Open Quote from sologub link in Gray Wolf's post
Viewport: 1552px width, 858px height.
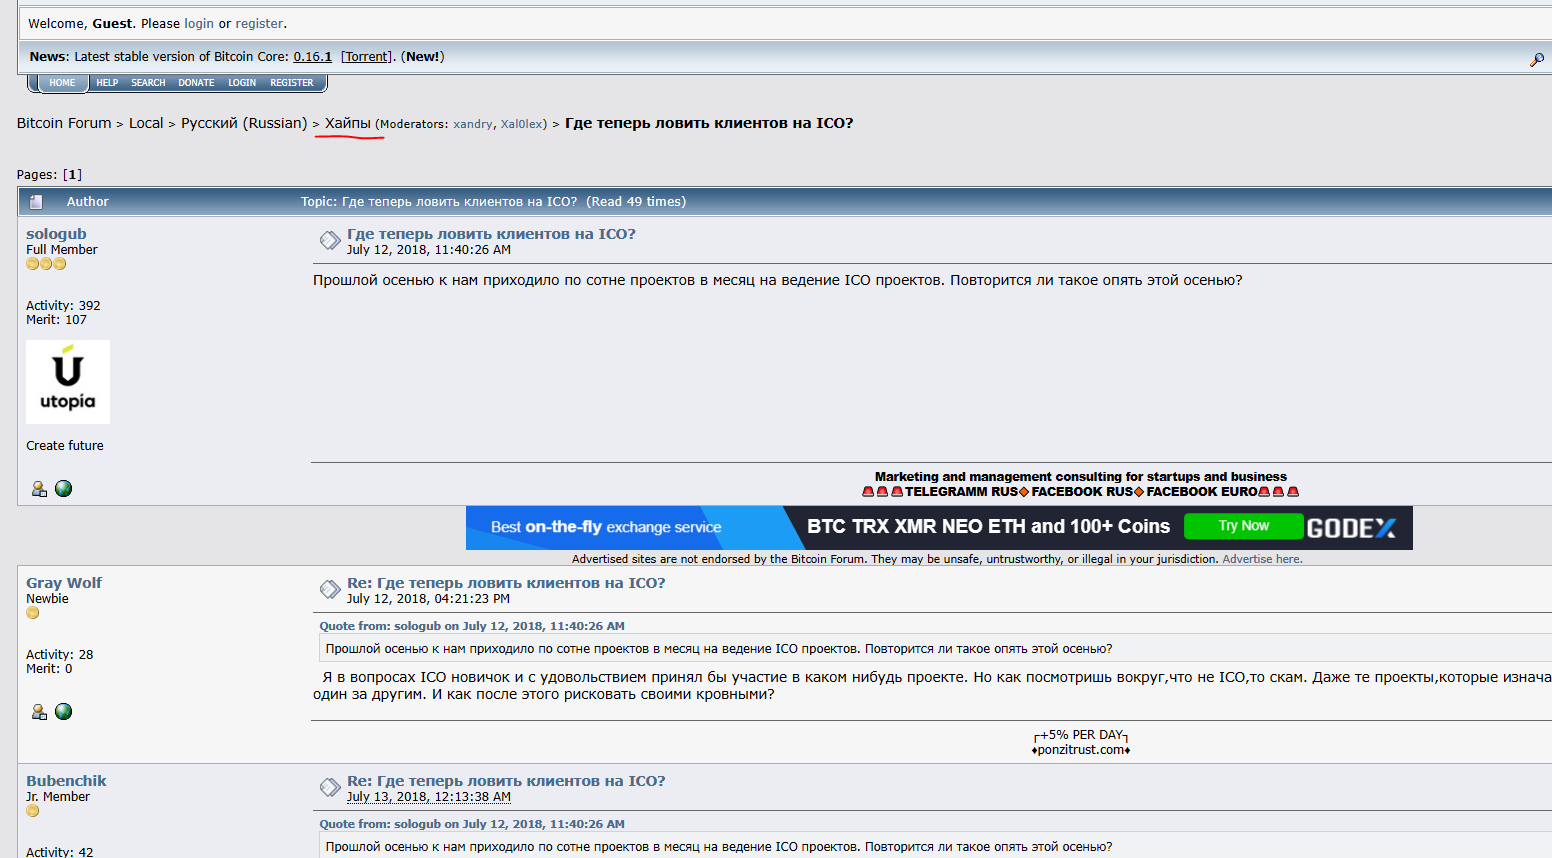tap(471, 626)
